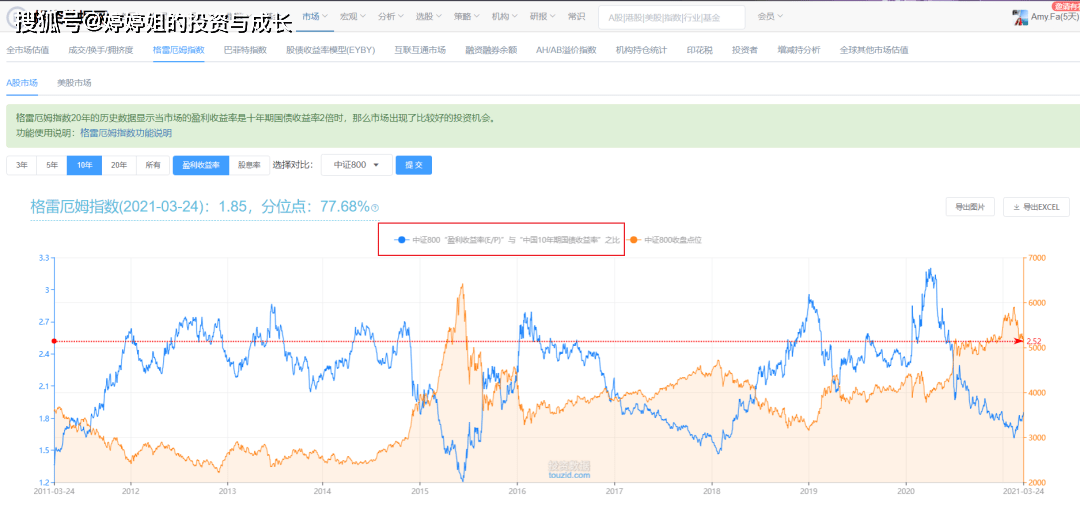Click the help icon beside 分位点 77.68%
This screenshot has height=505, width=1080.
tap(375, 208)
